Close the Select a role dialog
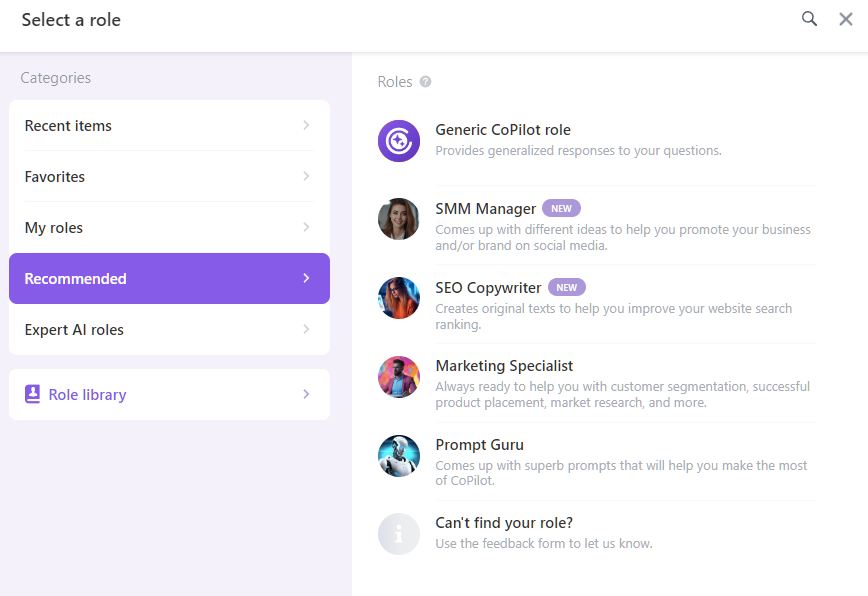 point(845,18)
